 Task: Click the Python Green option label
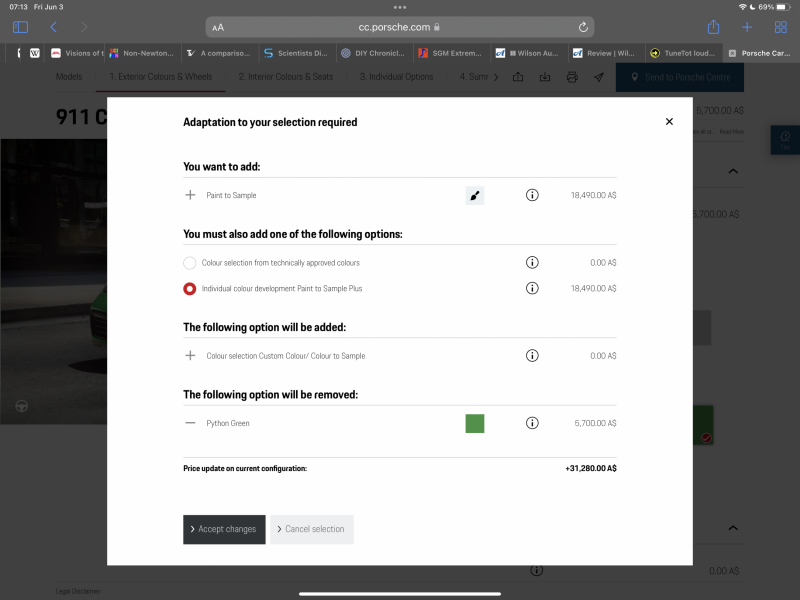click(x=228, y=423)
